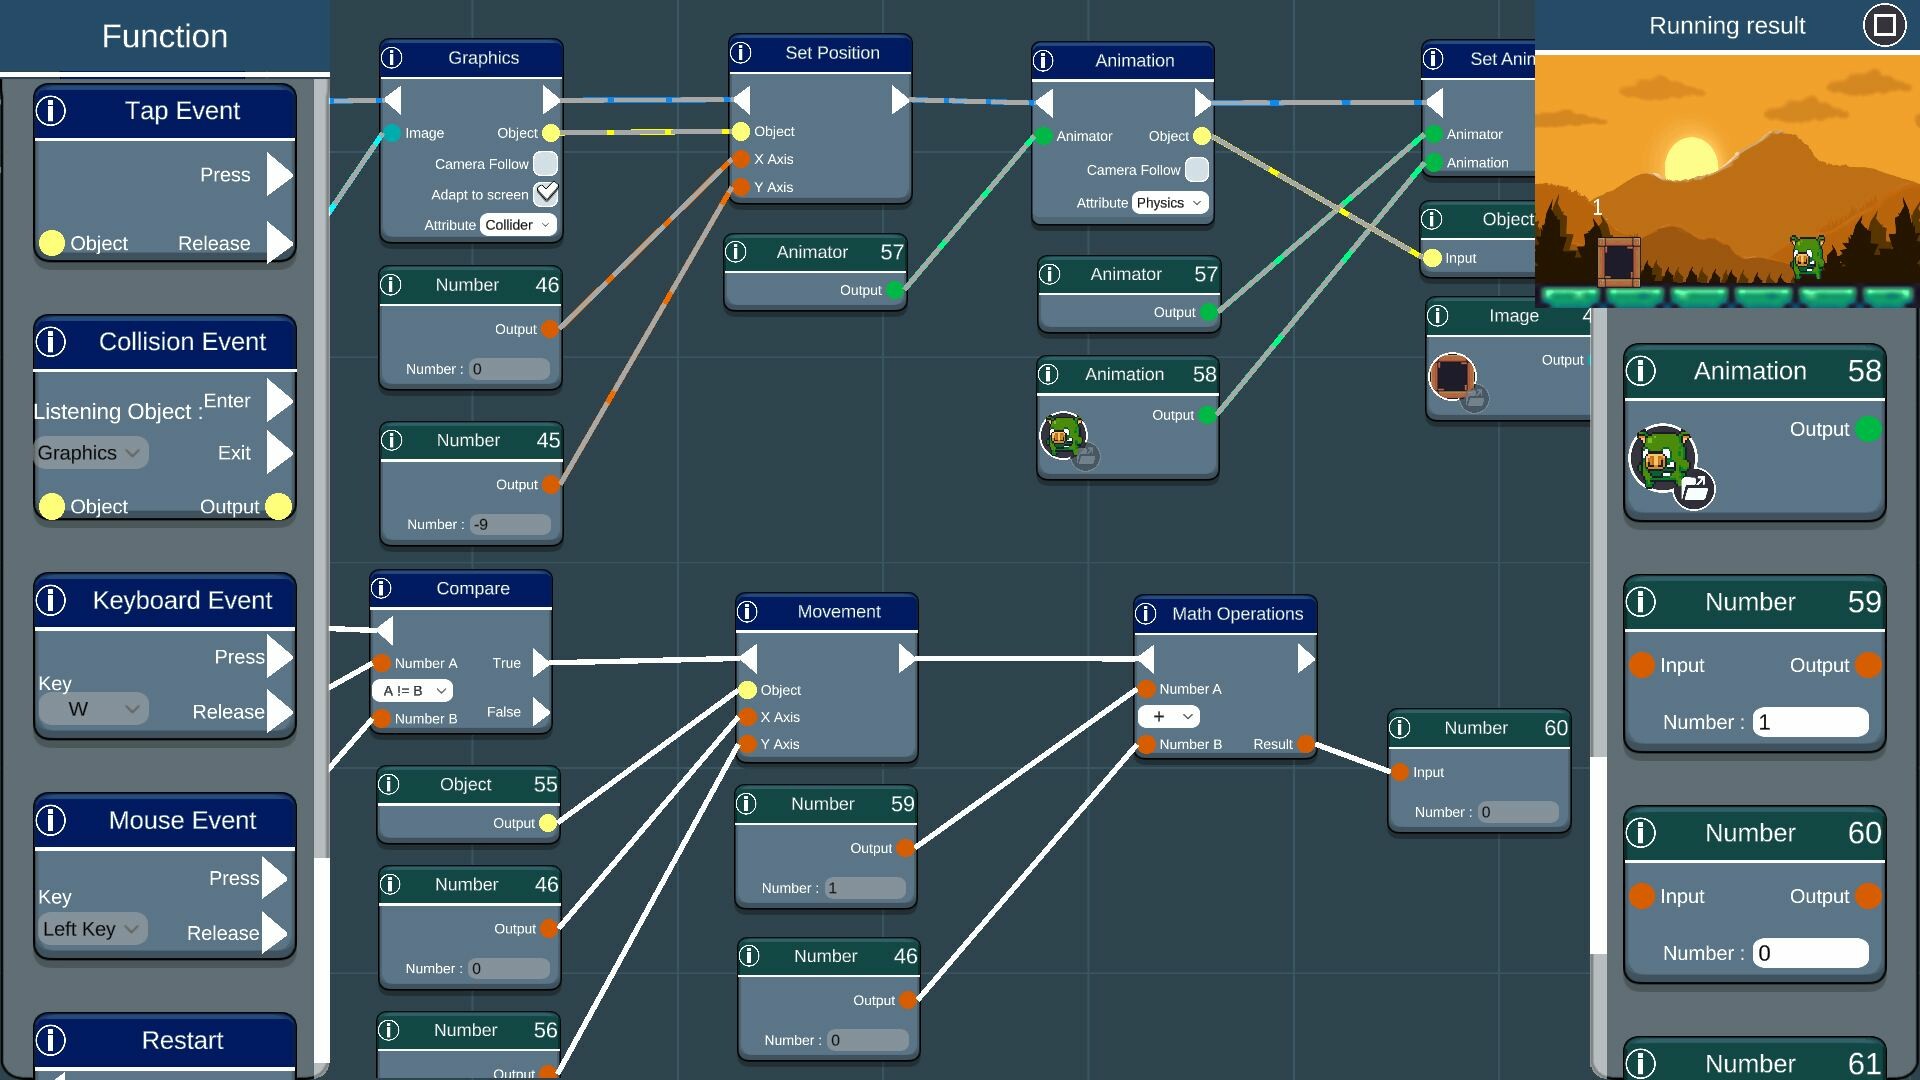
Task: Open the Function panel header
Action: tap(164, 36)
